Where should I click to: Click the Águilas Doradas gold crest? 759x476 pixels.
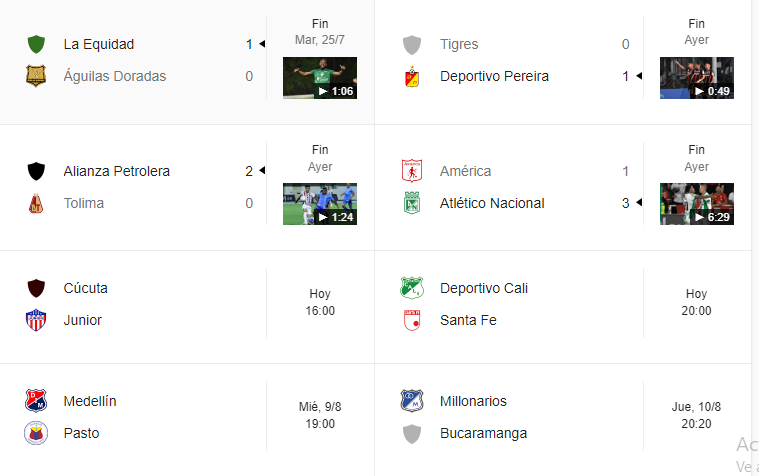click(x=36, y=76)
